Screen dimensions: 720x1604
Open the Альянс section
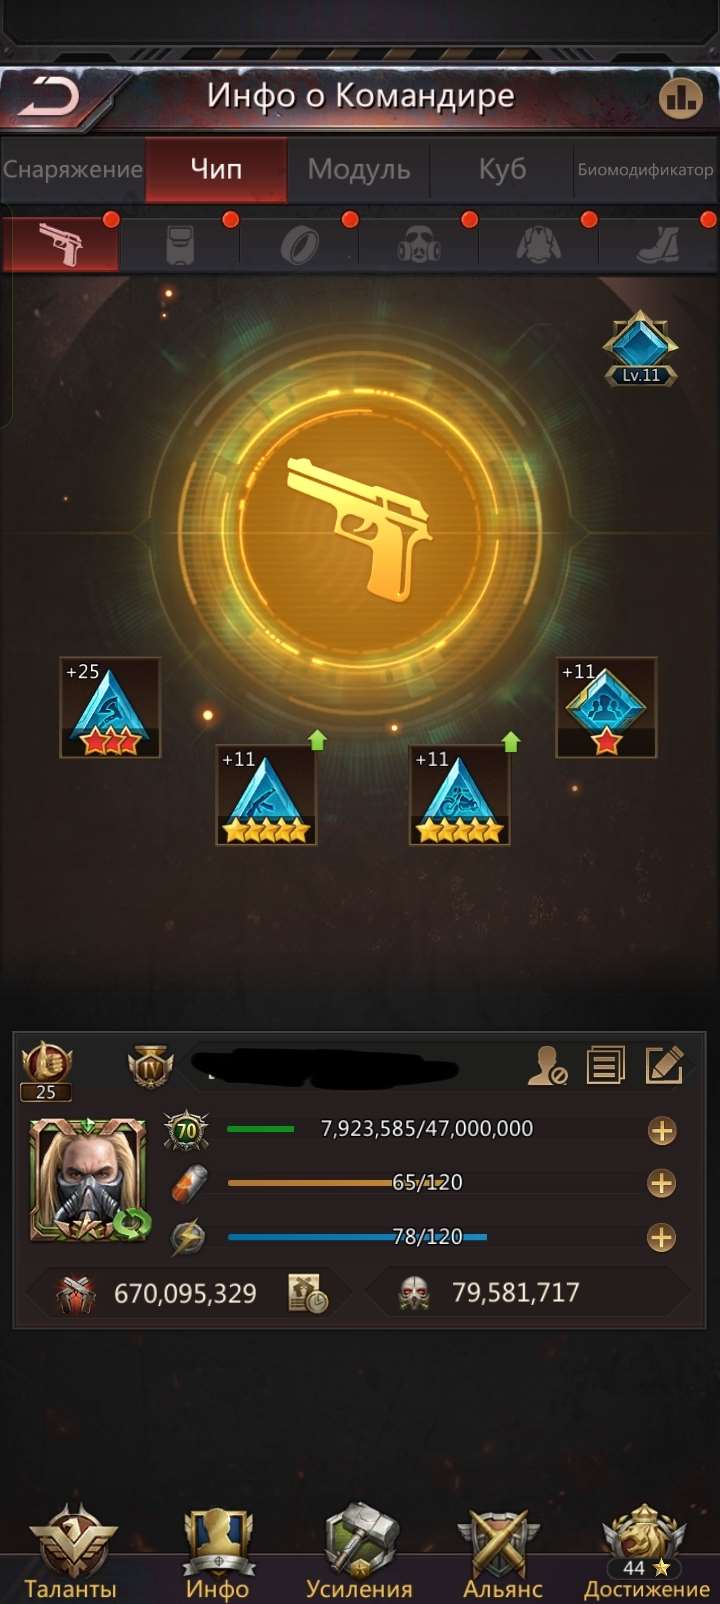click(x=502, y=1553)
